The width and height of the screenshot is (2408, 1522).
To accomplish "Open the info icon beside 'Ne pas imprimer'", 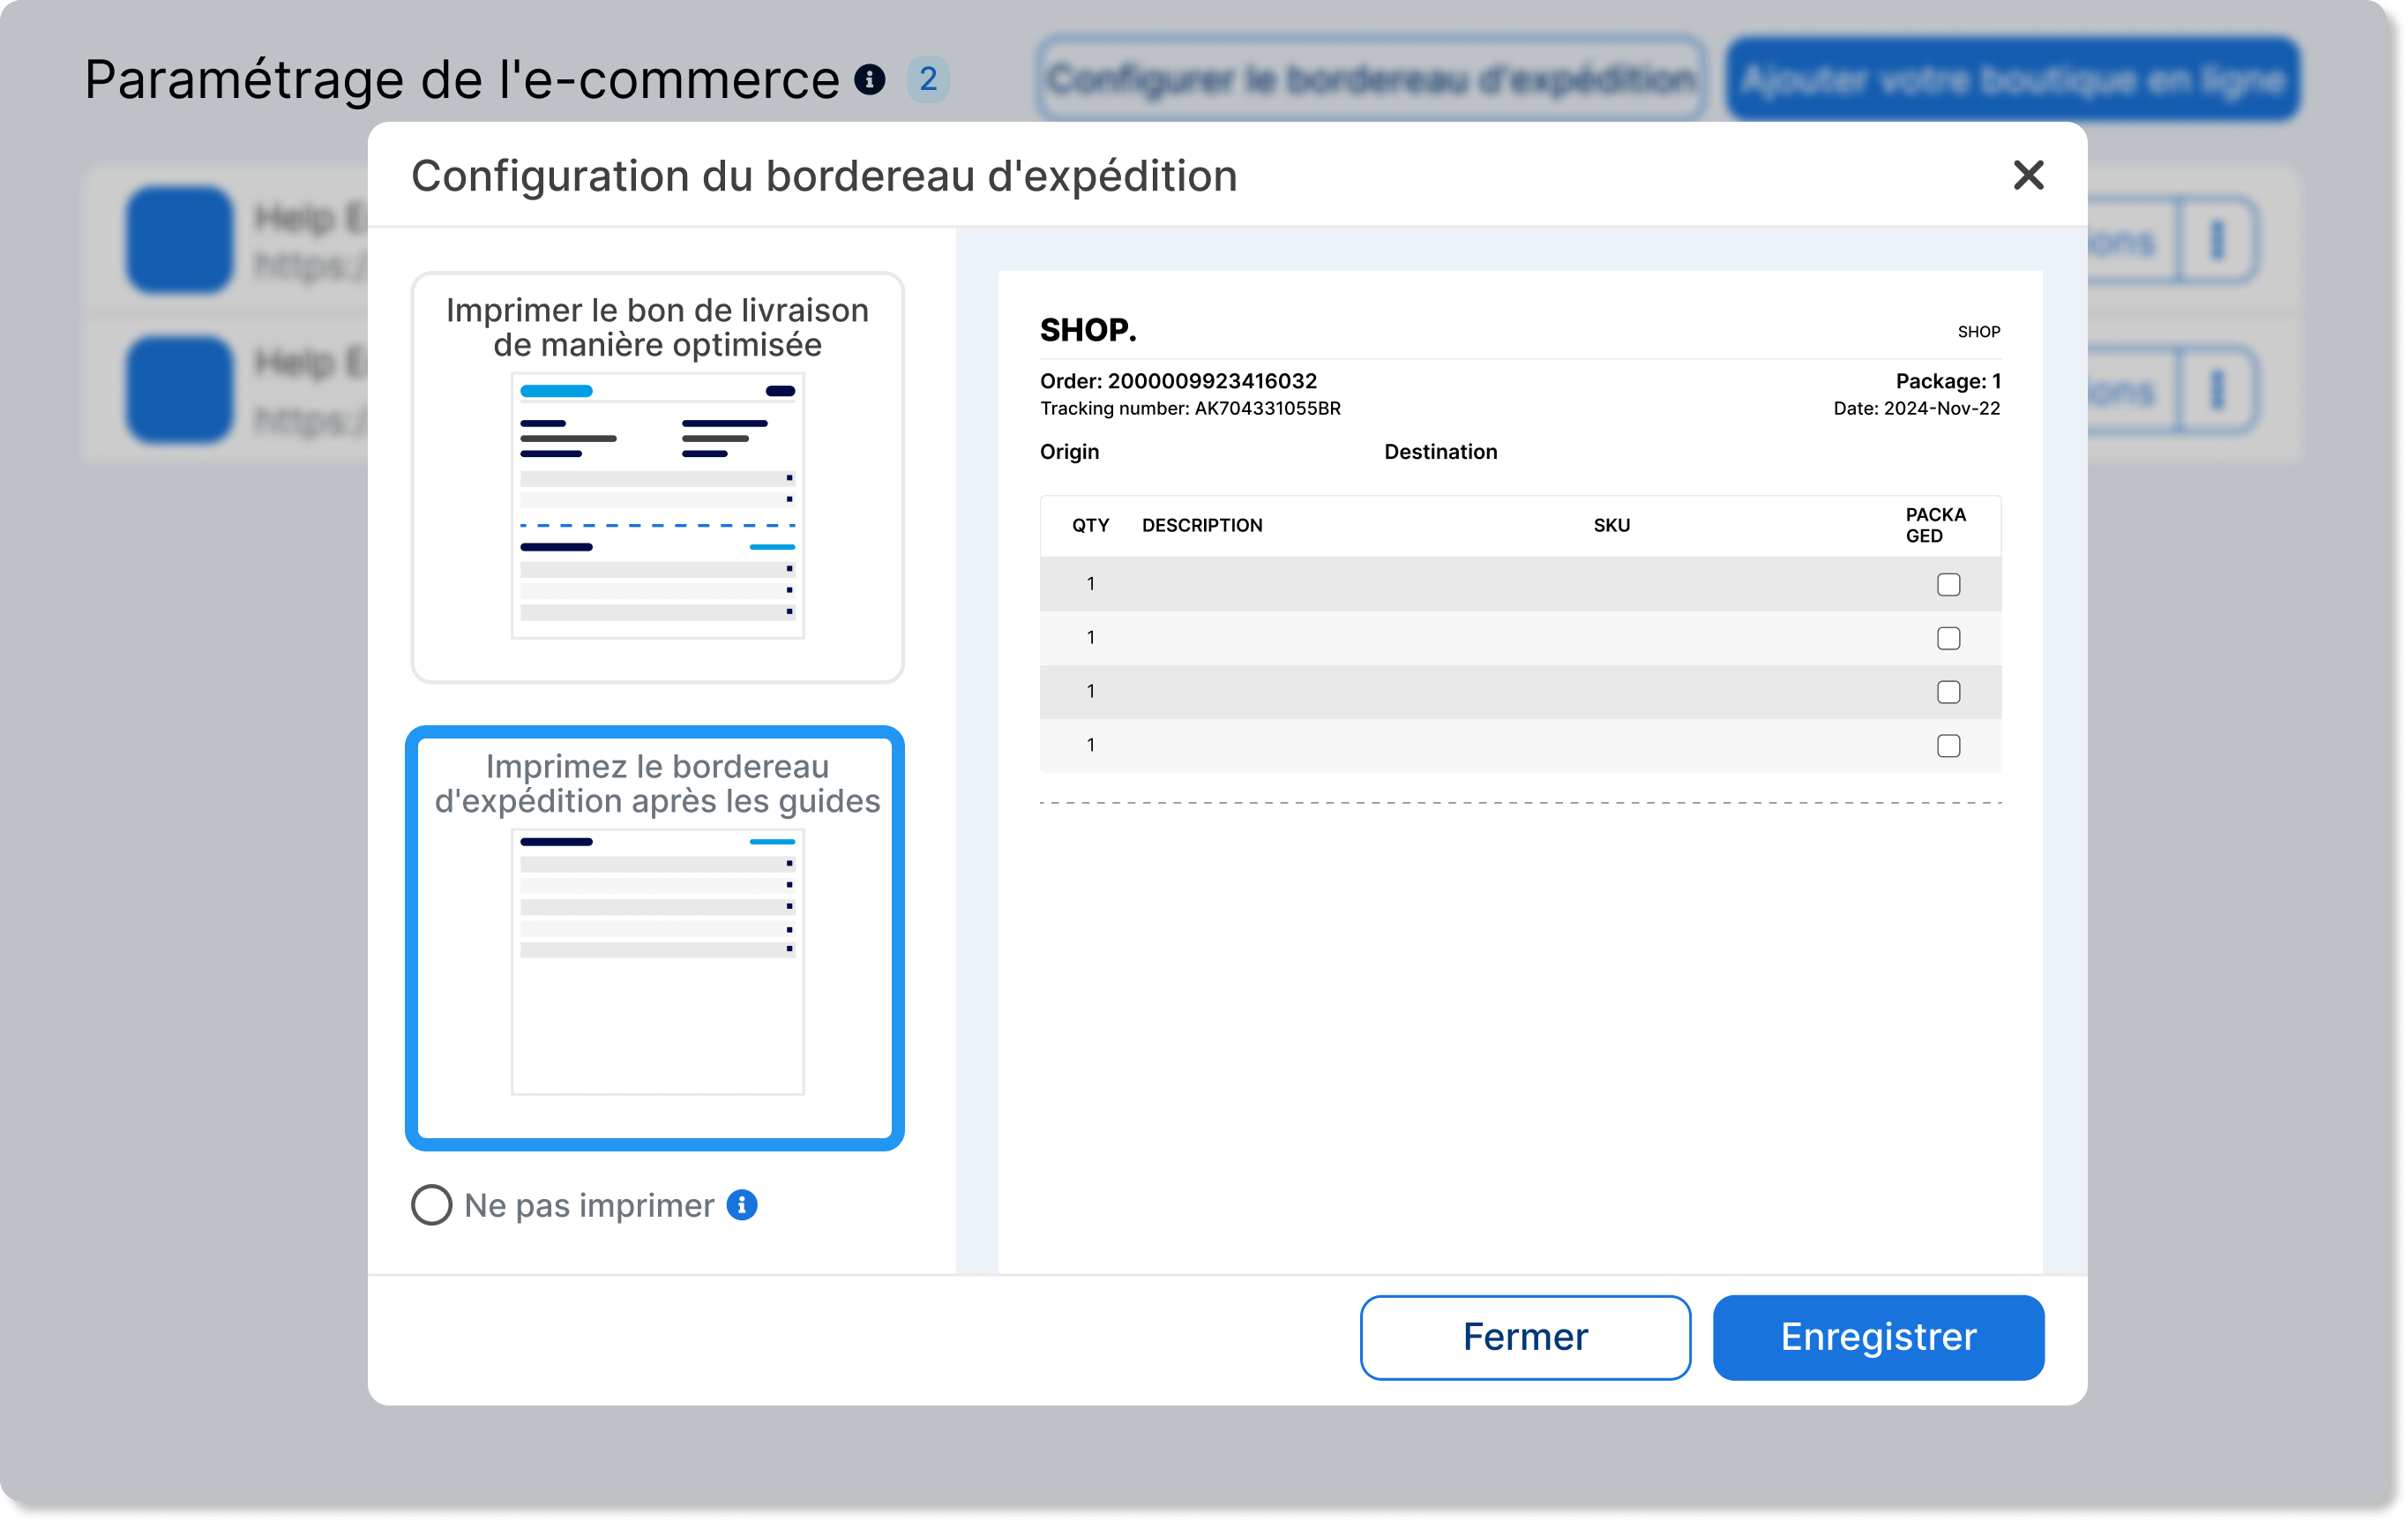I will pos(742,1205).
